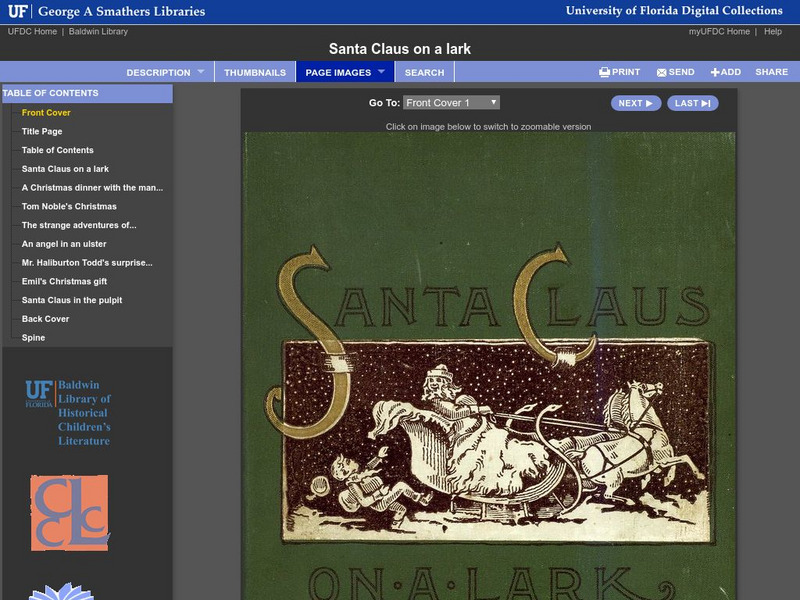
Task: Open the Help link
Action: (x=773, y=32)
